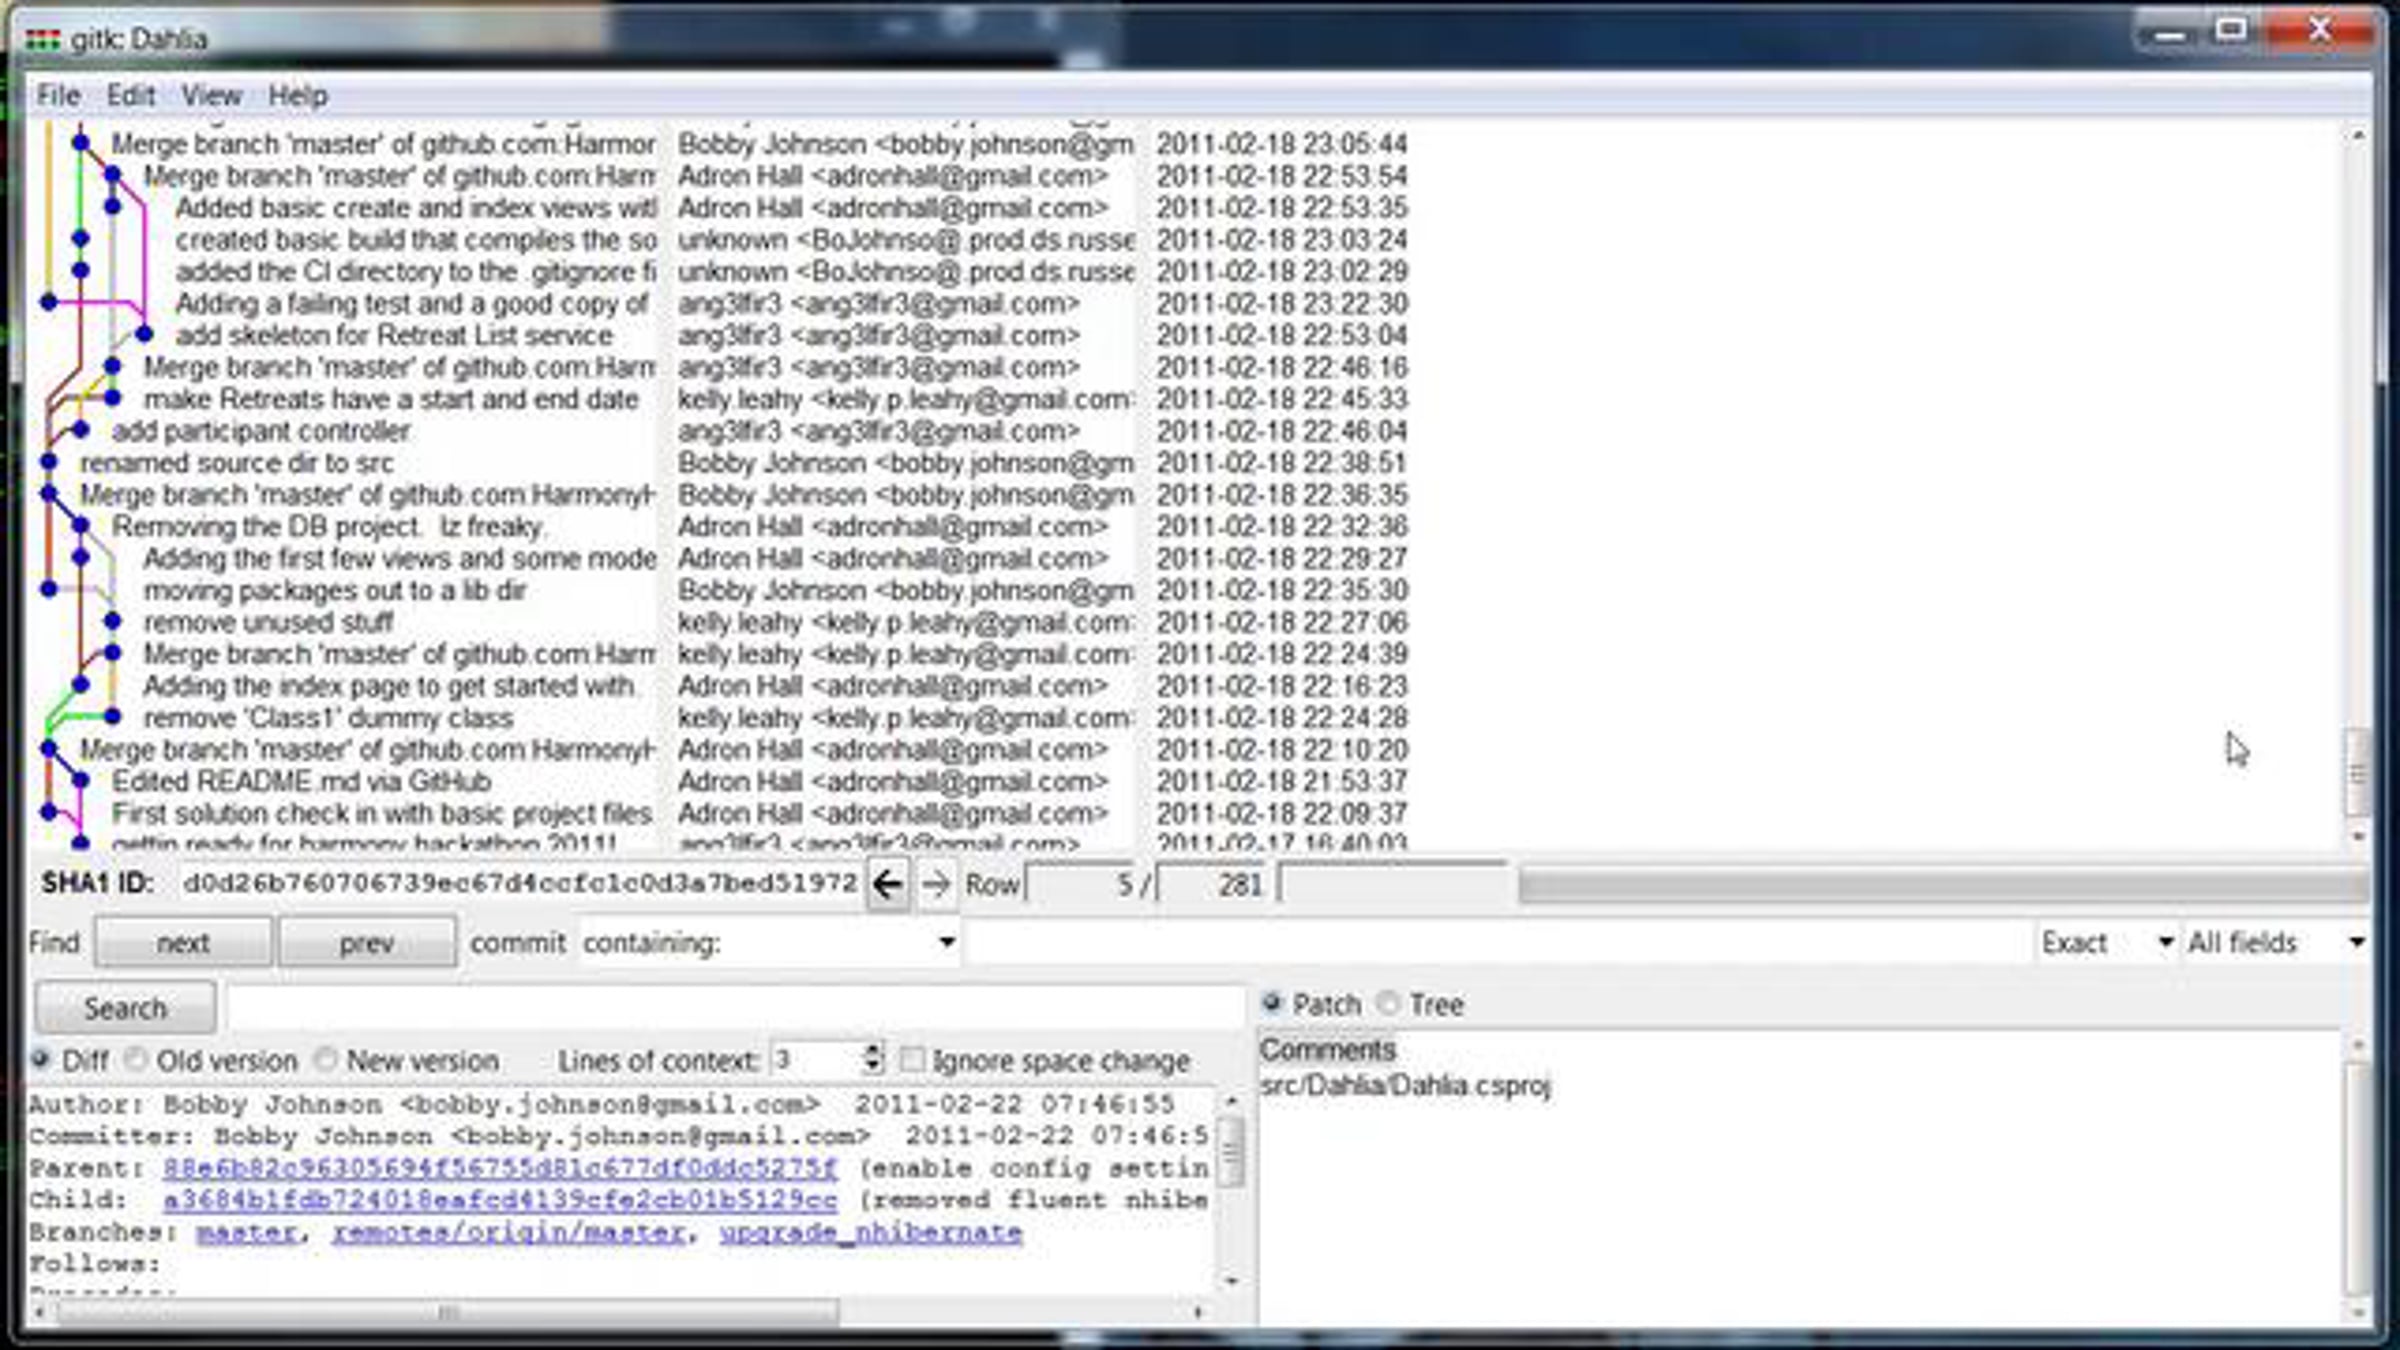2400x1350 pixels.
Task: Open the upgrade_nhibernate branch link
Action: click(x=870, y=1232)
